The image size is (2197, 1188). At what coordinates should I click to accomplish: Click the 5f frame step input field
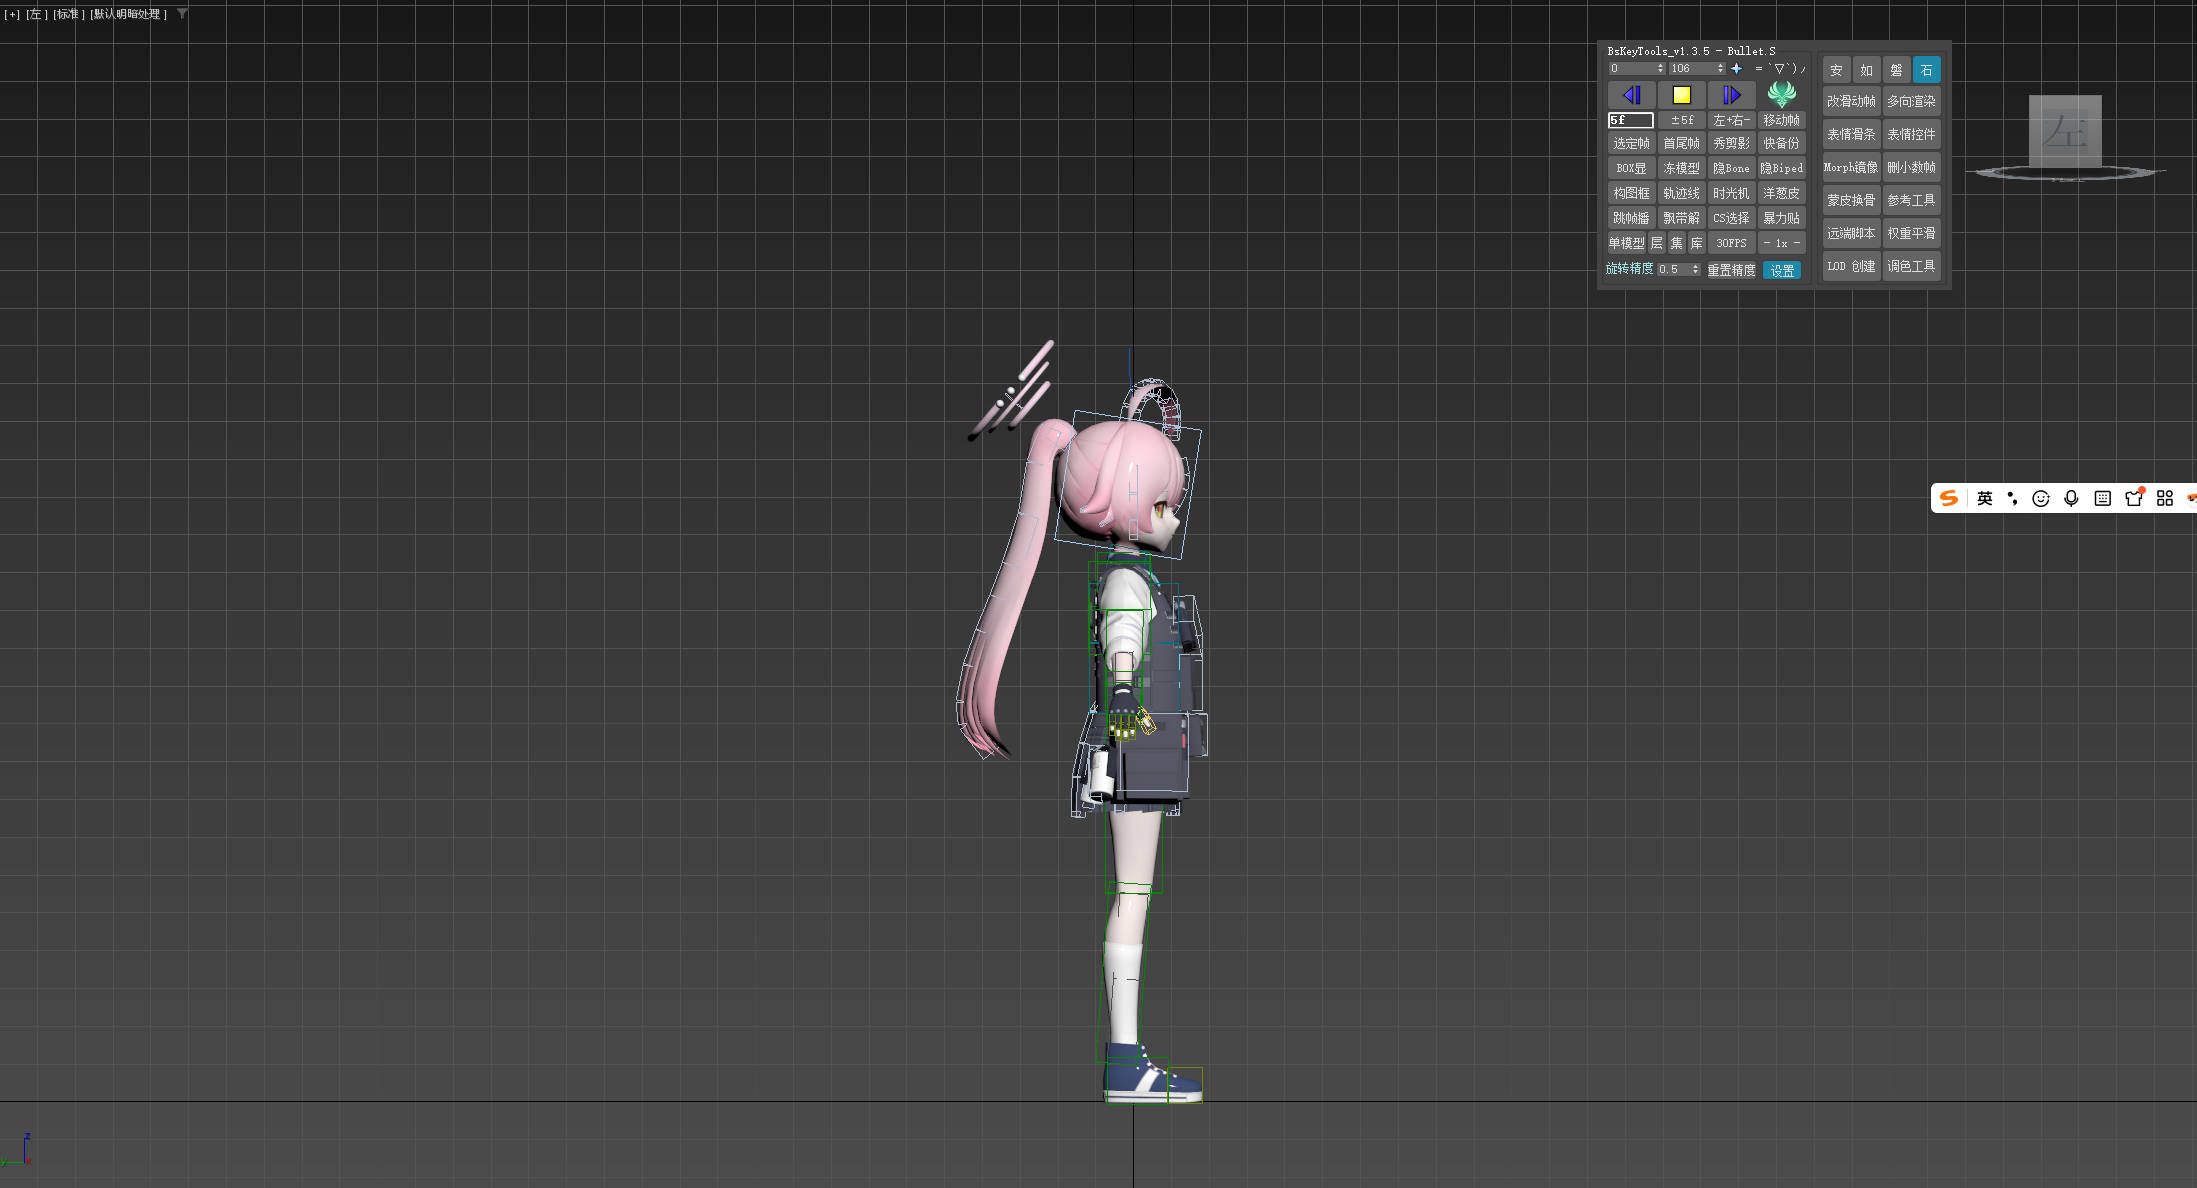click(1630, 120)
